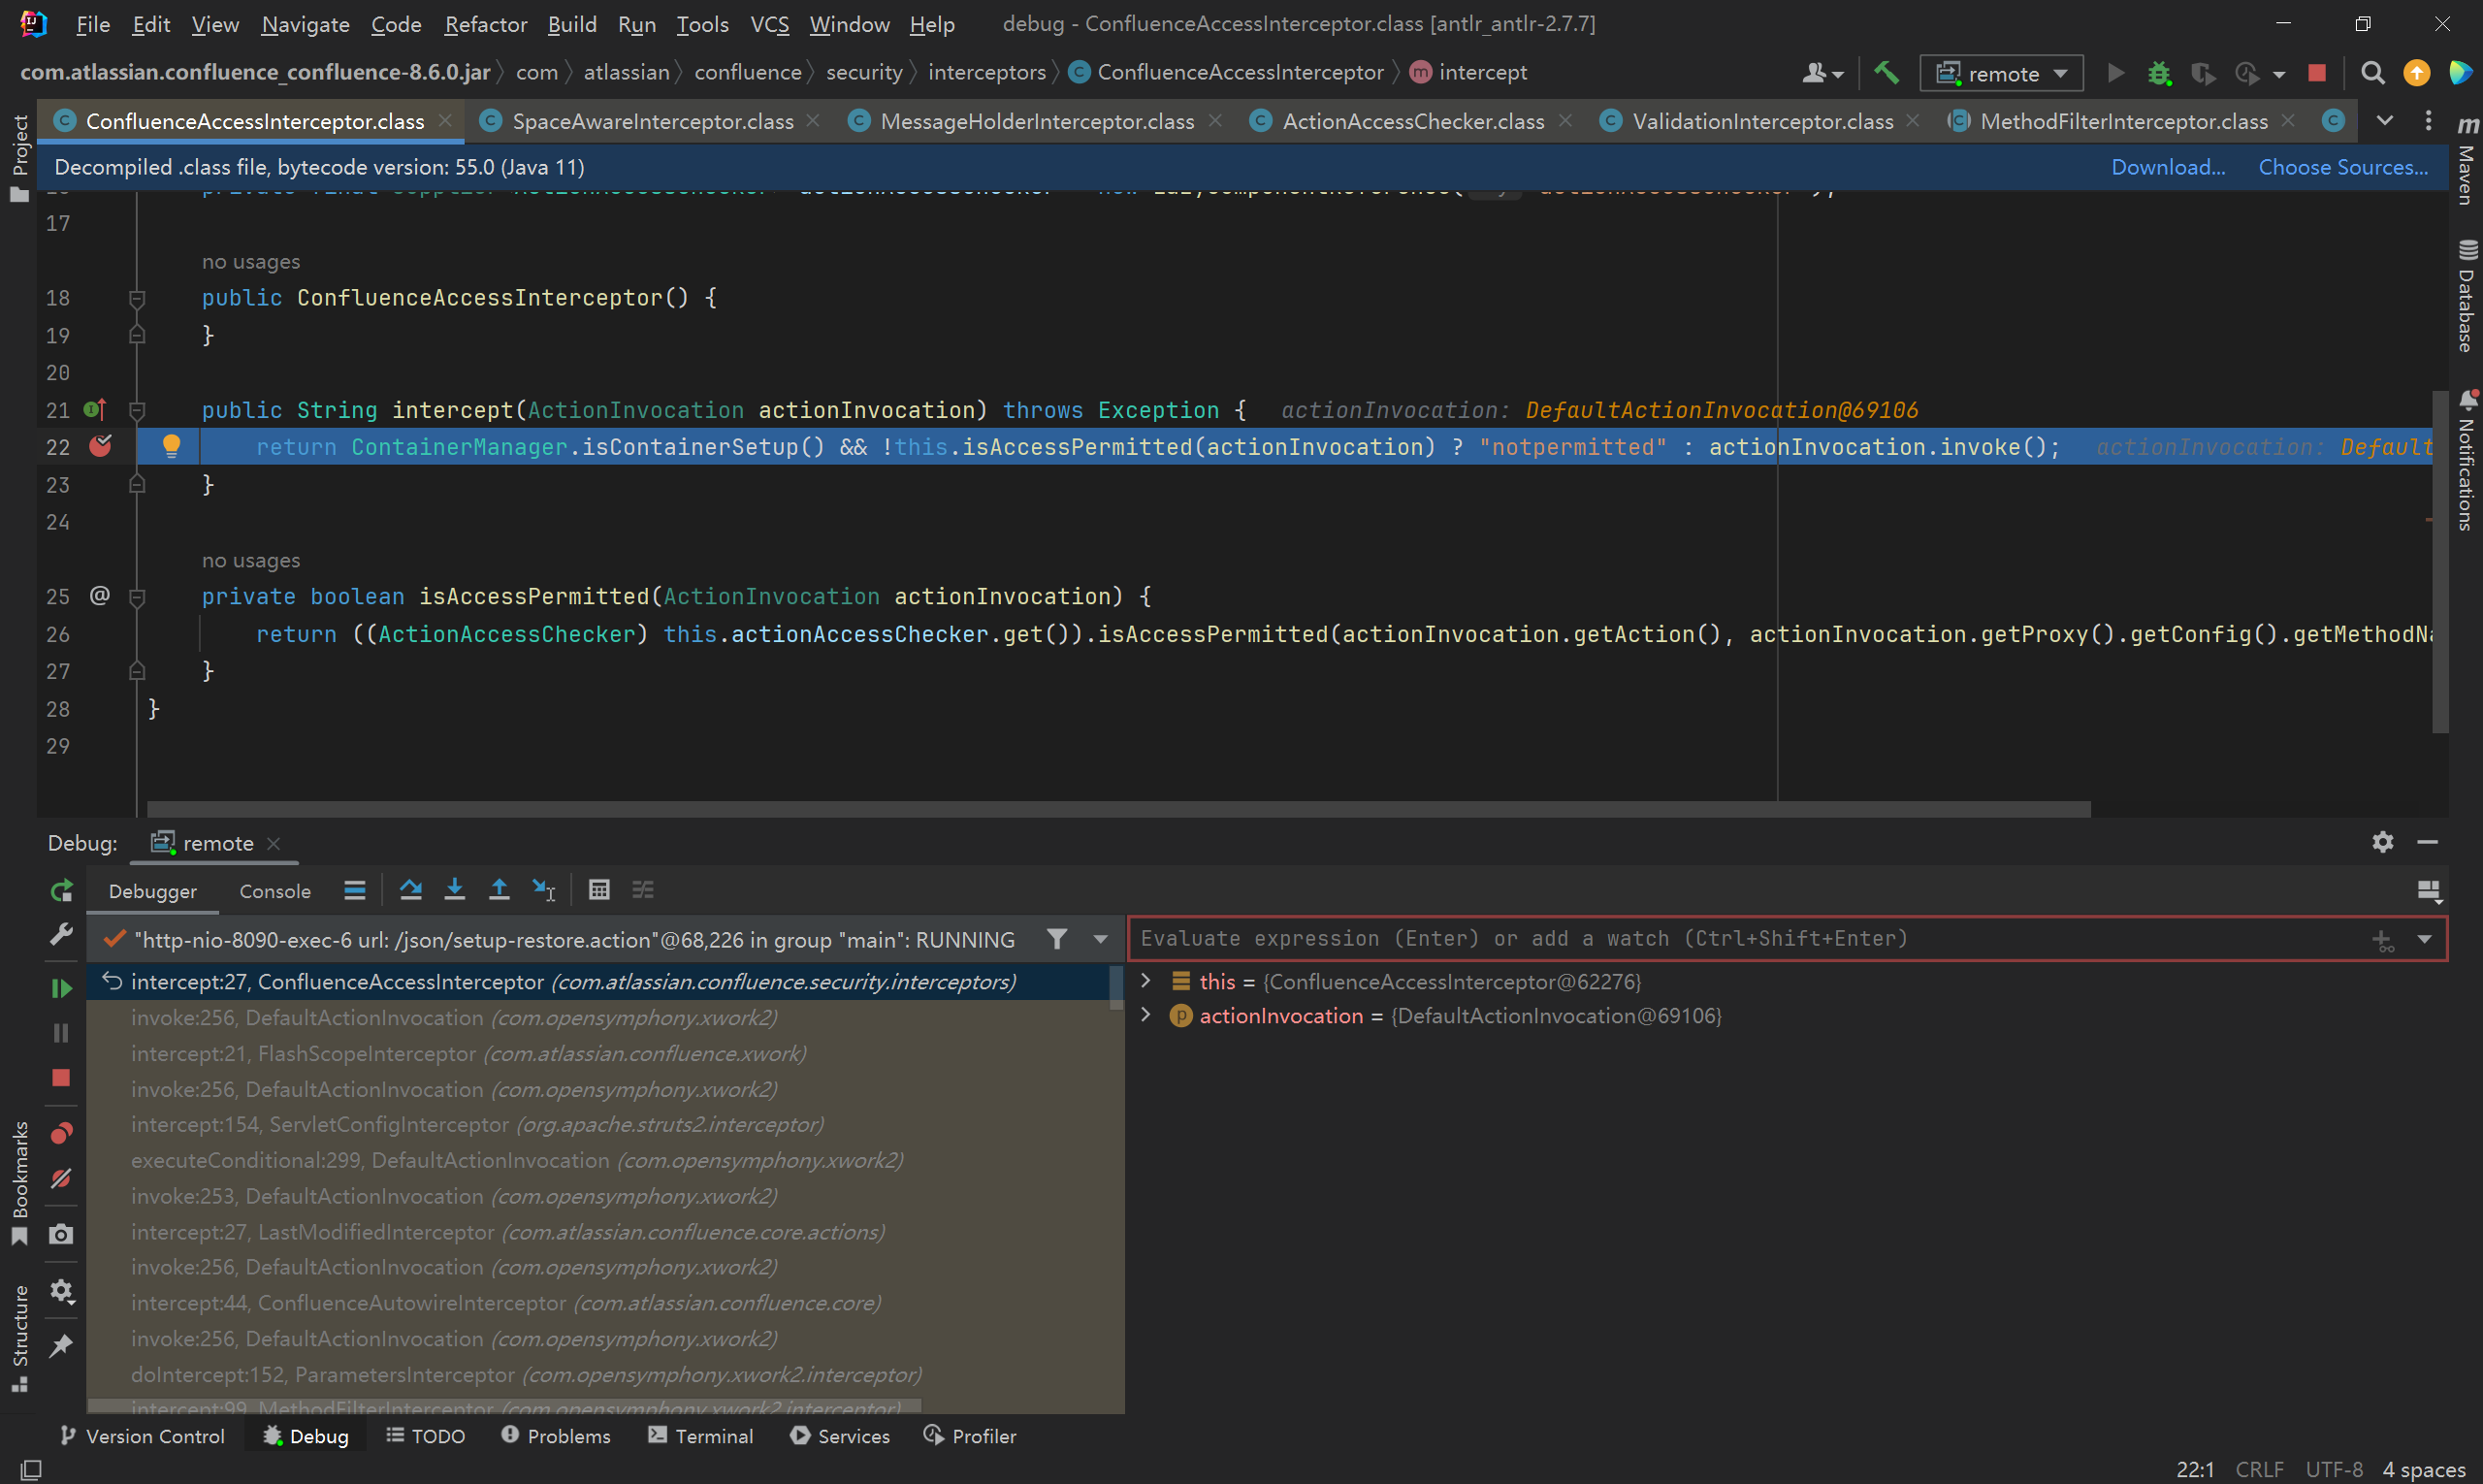Click the Run to Cursor icon
This screenshot has height=1484, width=2483.
click(543, 890)
